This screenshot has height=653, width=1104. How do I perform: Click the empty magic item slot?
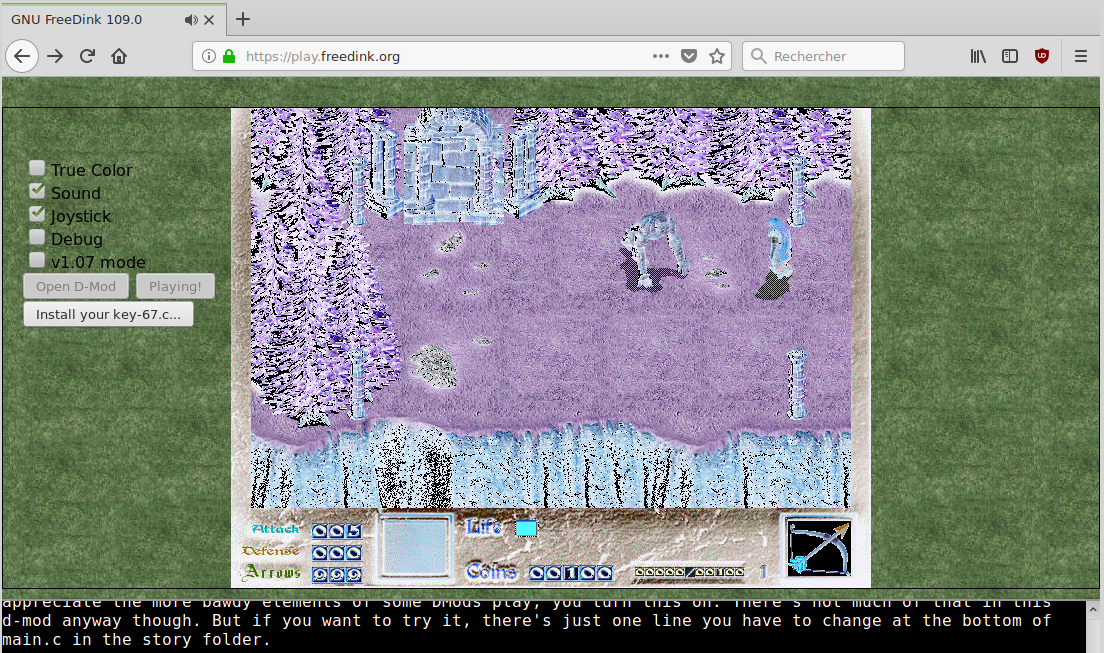pos(416,547)
